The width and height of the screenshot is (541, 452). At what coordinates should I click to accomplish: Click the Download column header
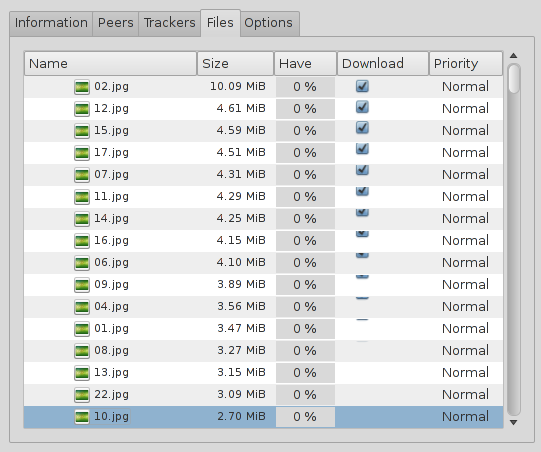pyautogui.click(x=383, y=63)
